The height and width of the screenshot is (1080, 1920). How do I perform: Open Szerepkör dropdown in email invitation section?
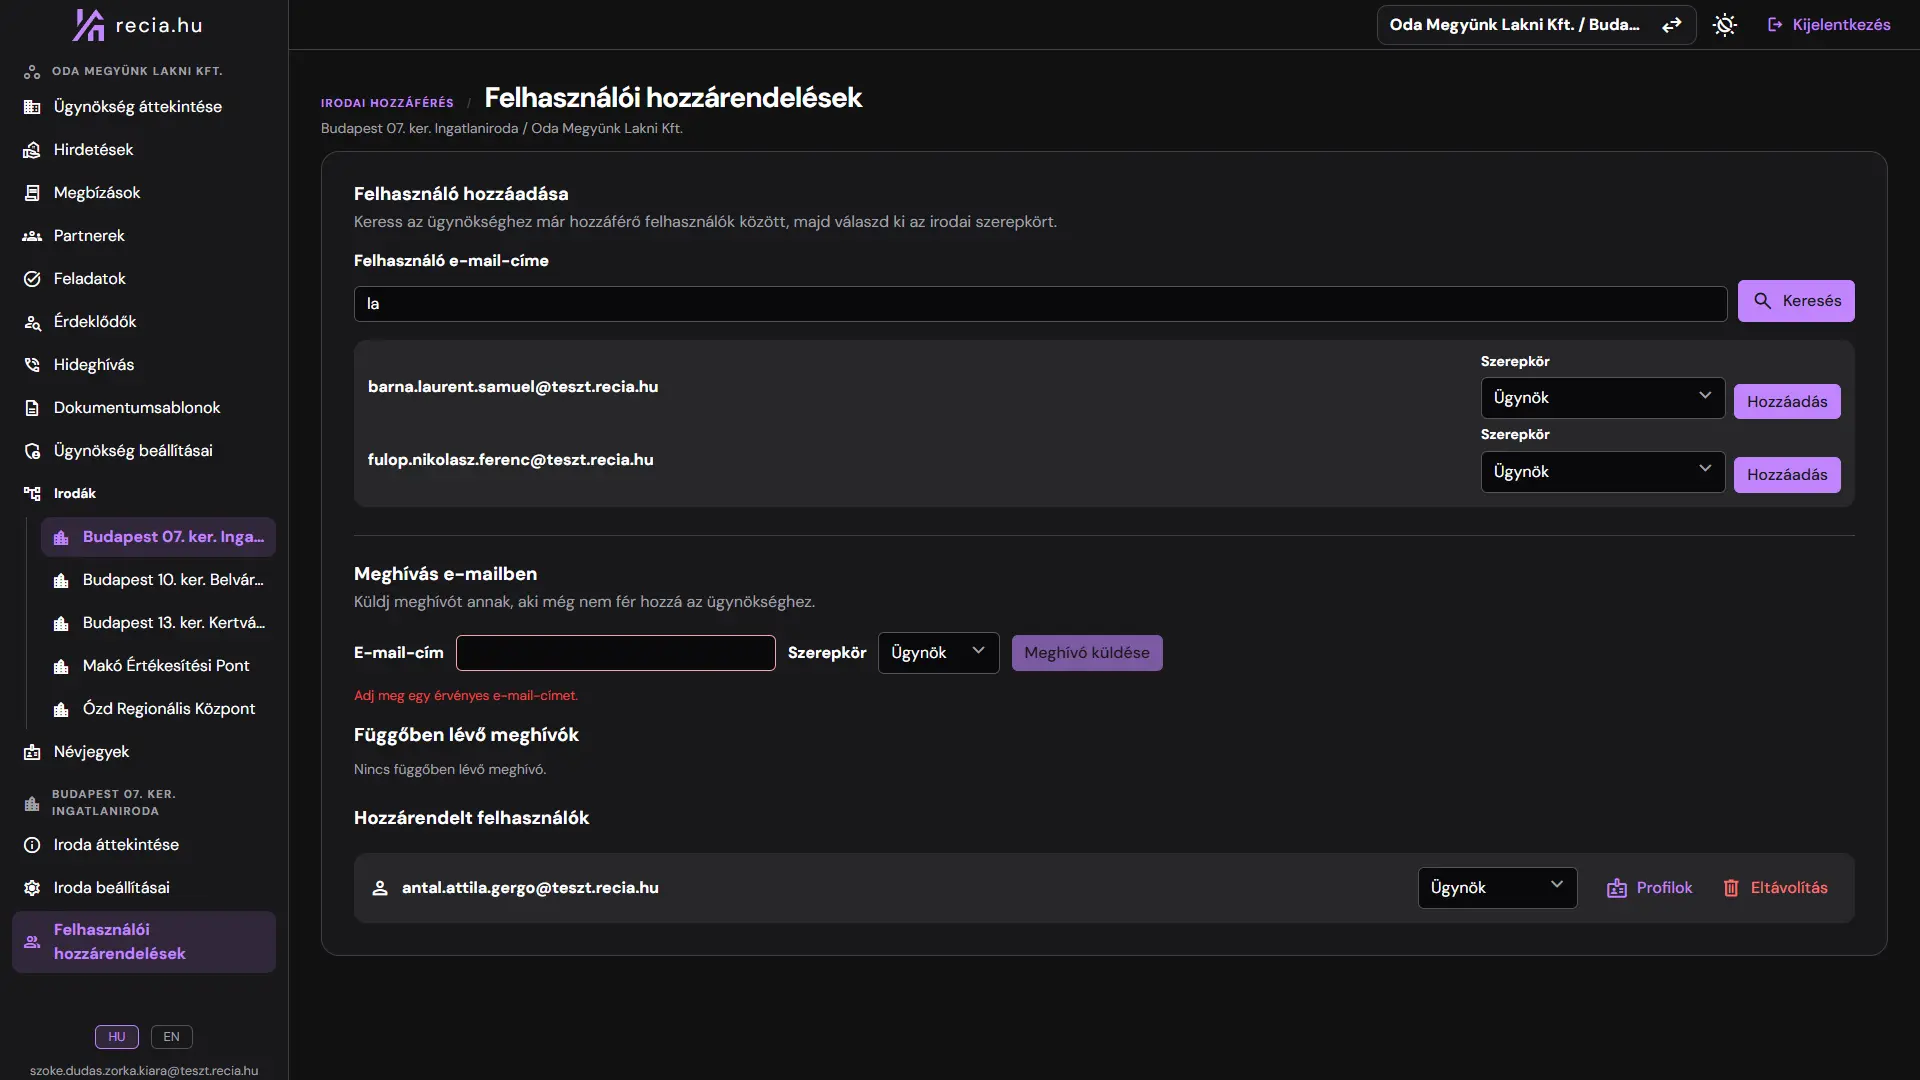[x=938, y=653]
